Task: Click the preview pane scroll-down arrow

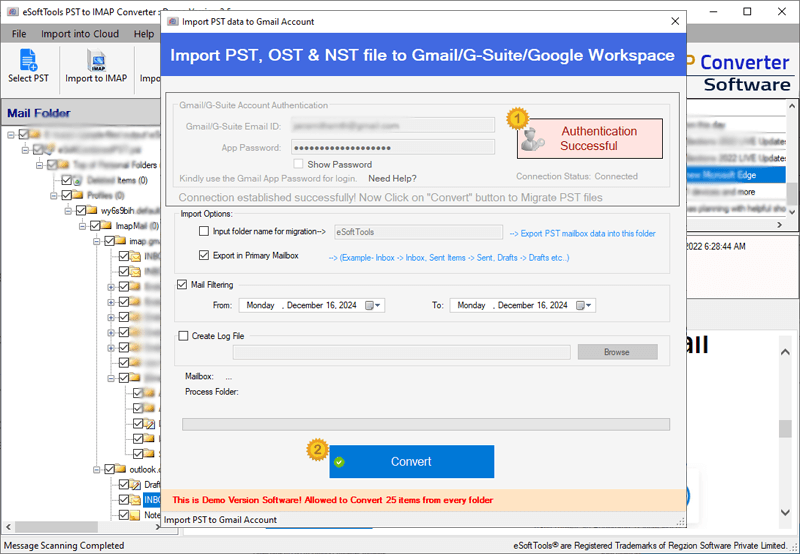Action: pyautogui.click(x=785, y=512)
